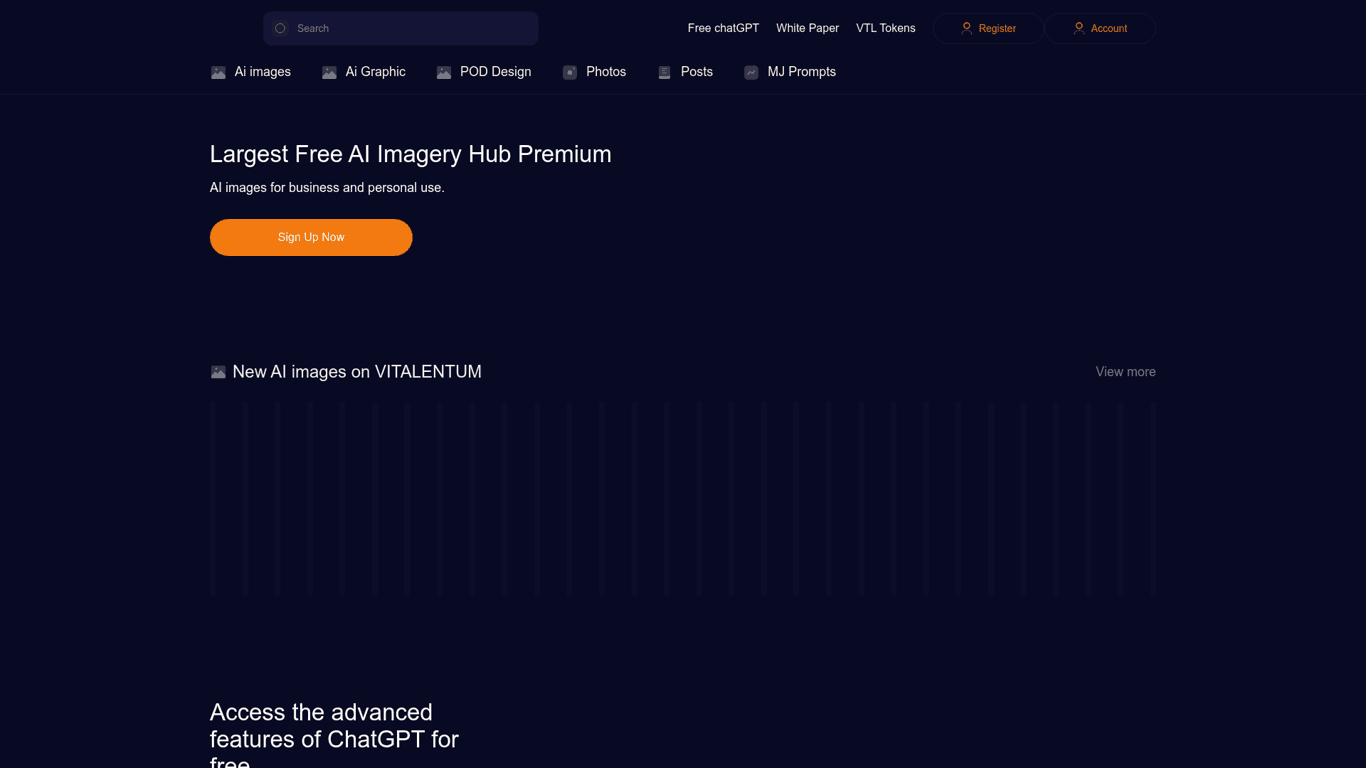Go to the MJ Prompts section
Viewport: 1366px width, 768px height.
click(801, 72)
